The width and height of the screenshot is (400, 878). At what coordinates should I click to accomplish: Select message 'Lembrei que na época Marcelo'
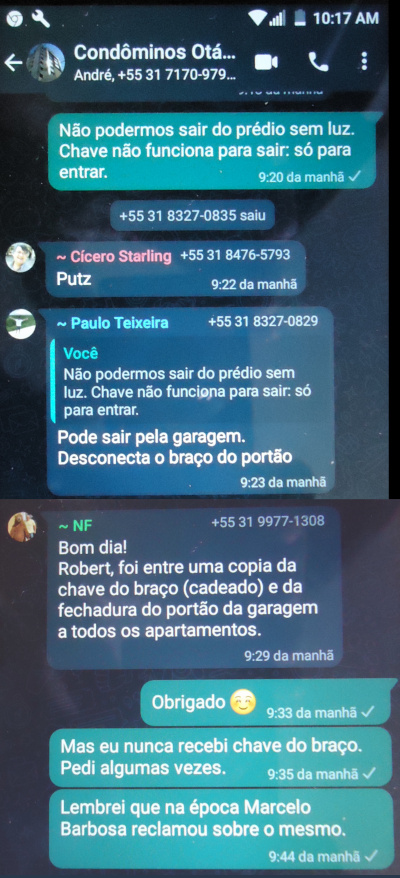tap(218, 828)
